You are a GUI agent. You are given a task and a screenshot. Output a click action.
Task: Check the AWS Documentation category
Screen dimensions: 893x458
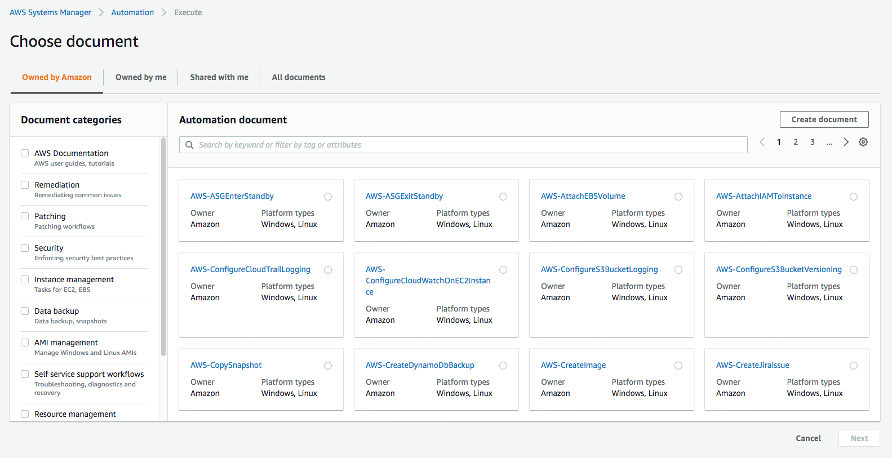(25, 153)
